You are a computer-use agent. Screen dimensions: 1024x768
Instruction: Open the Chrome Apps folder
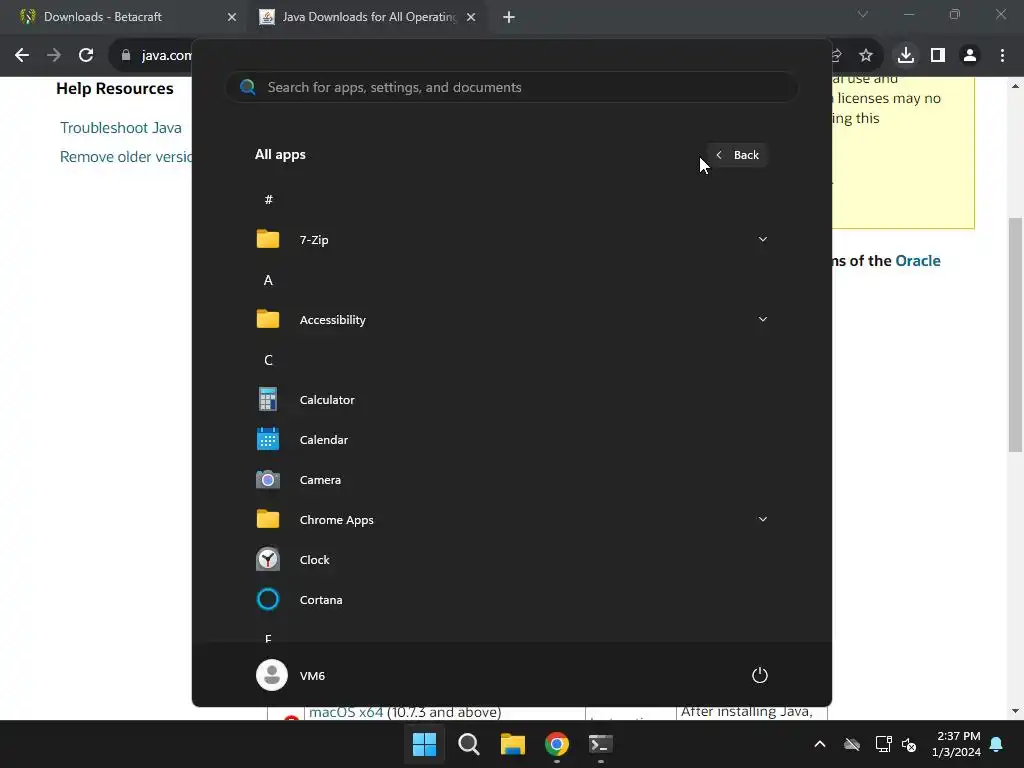coord(511,520)
